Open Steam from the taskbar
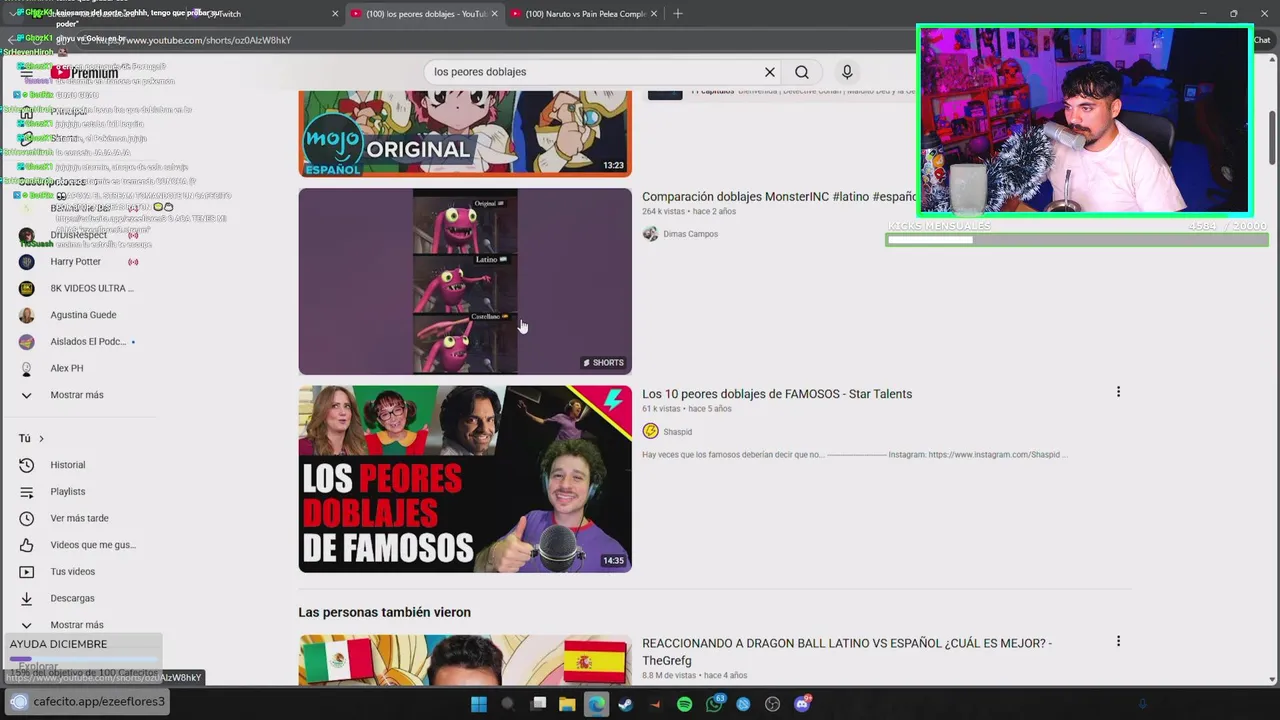The width and height of the screenshot is (1280, 720). point(625,704)
